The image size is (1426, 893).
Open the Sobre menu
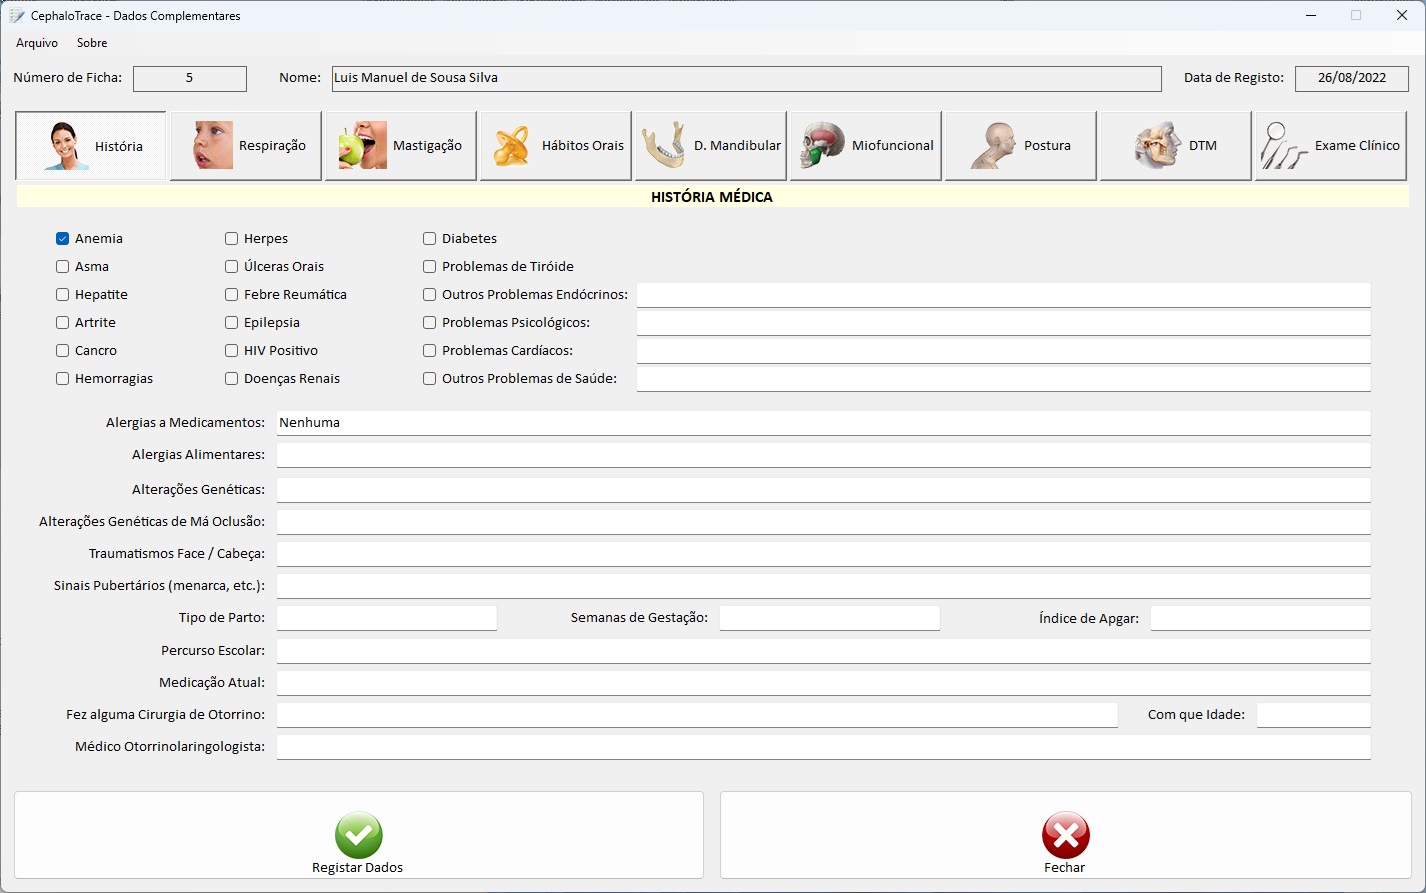92,43
